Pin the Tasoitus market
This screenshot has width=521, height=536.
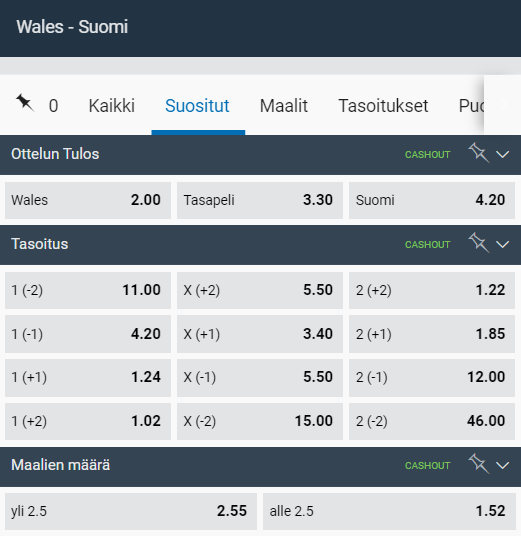click(x=479, y=243)
